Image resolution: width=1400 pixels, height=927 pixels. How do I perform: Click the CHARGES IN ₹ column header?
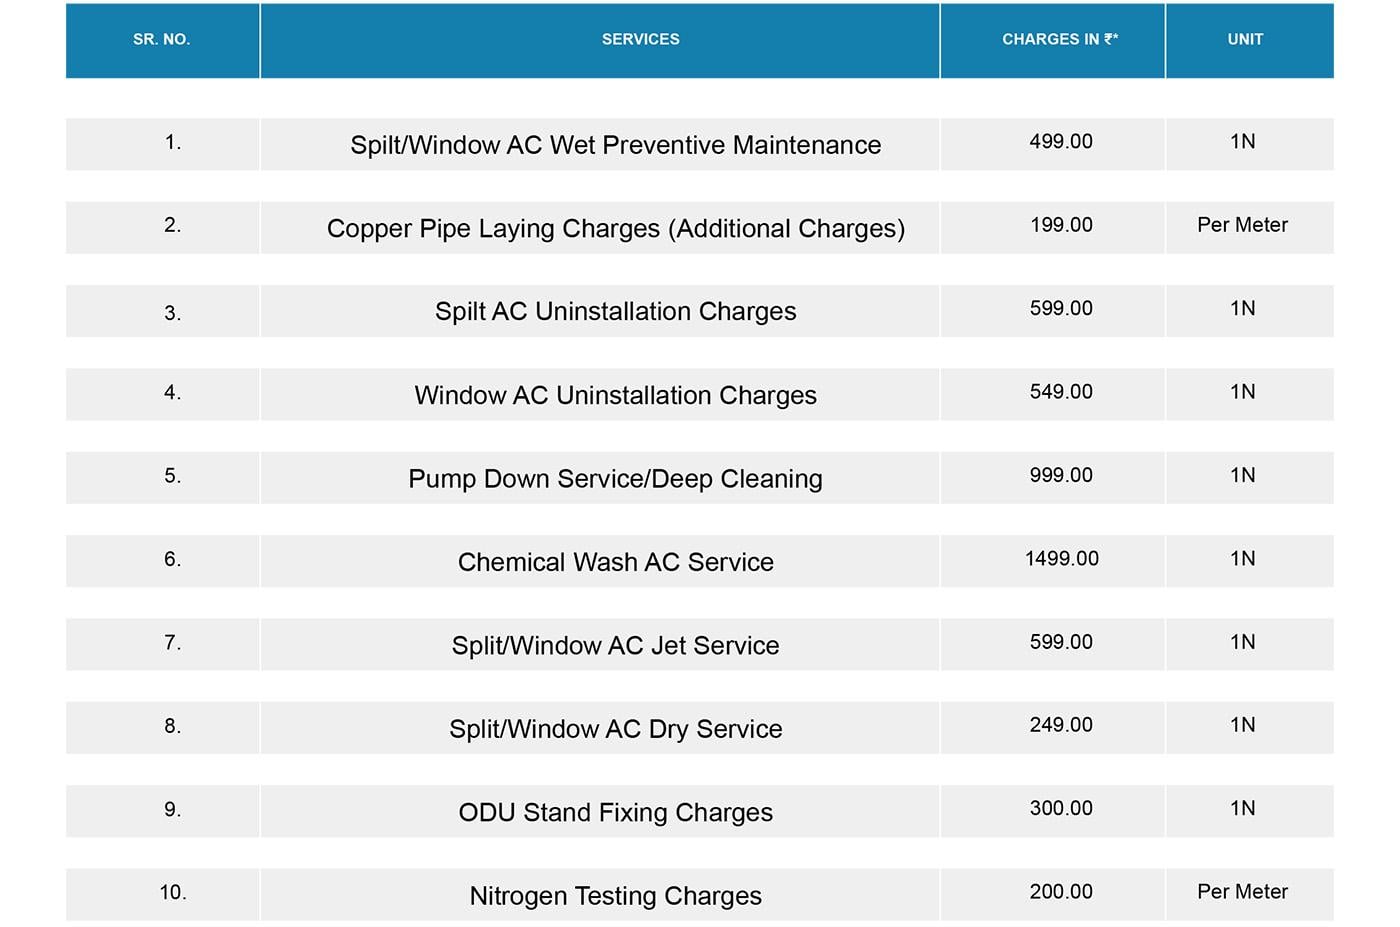pyautogui.click(x=1060, y=40)
